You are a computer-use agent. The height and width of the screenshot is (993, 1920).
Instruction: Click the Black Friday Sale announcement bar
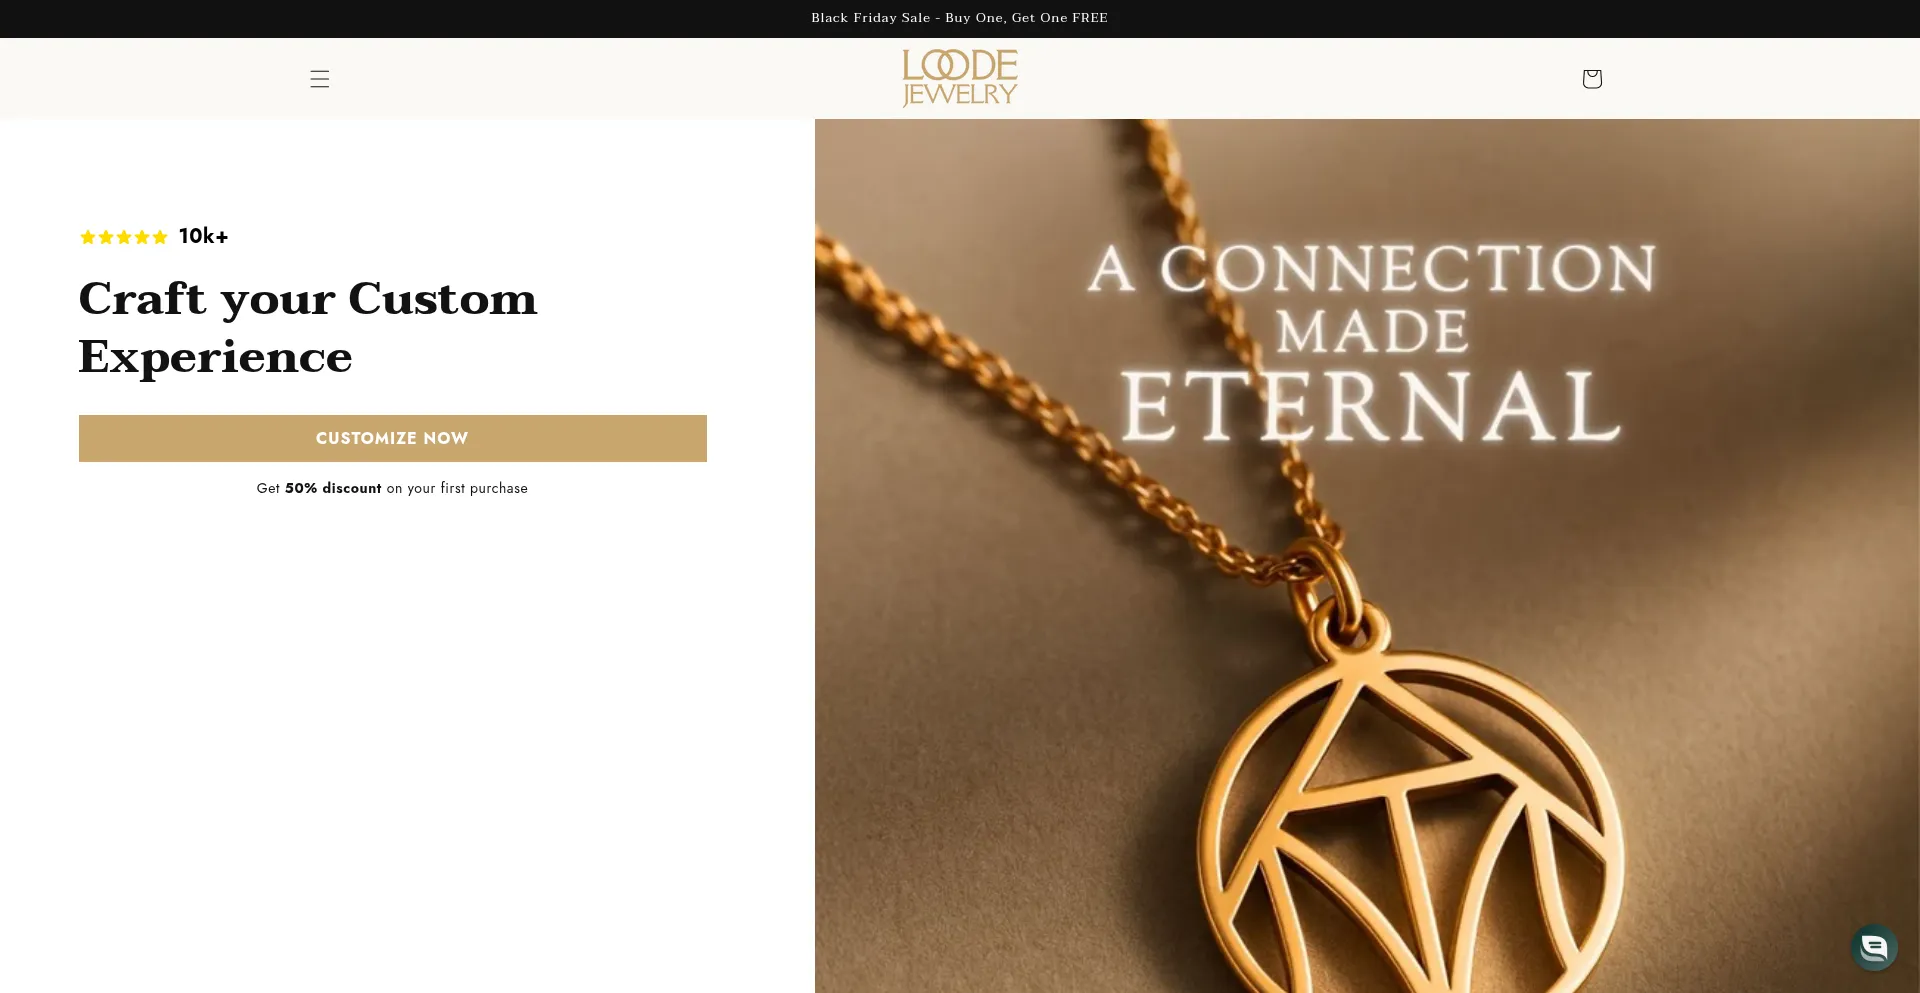(960, 18)
